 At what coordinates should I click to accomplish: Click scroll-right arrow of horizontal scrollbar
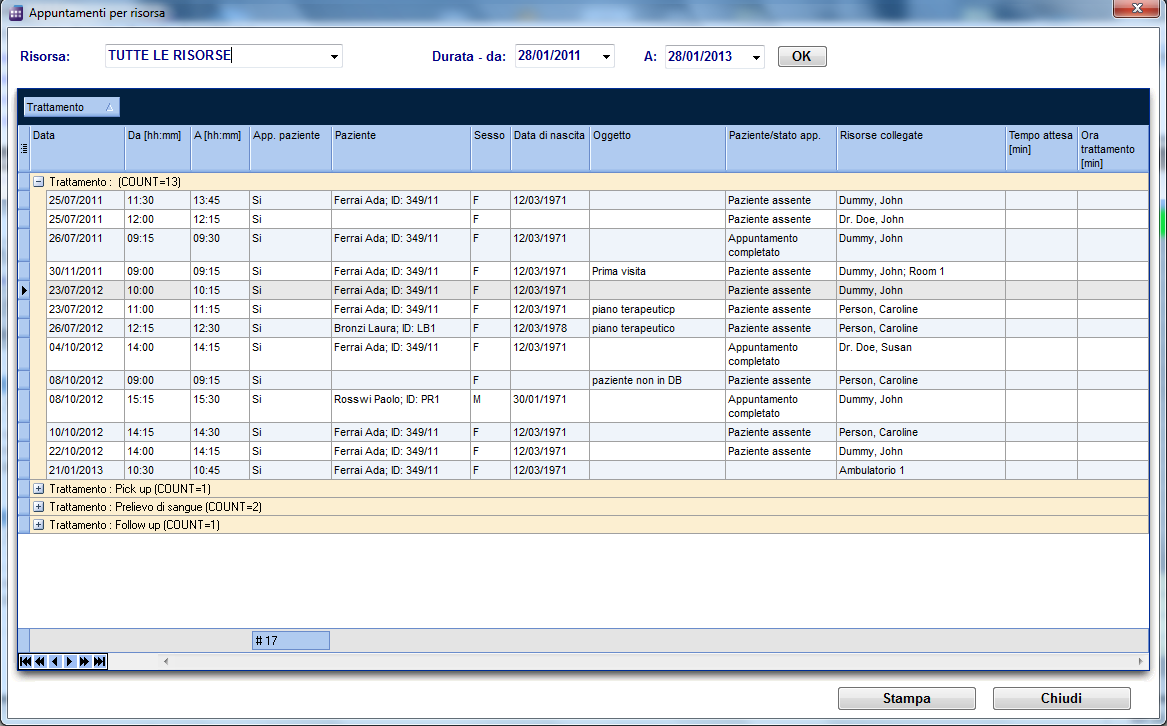1140,661
